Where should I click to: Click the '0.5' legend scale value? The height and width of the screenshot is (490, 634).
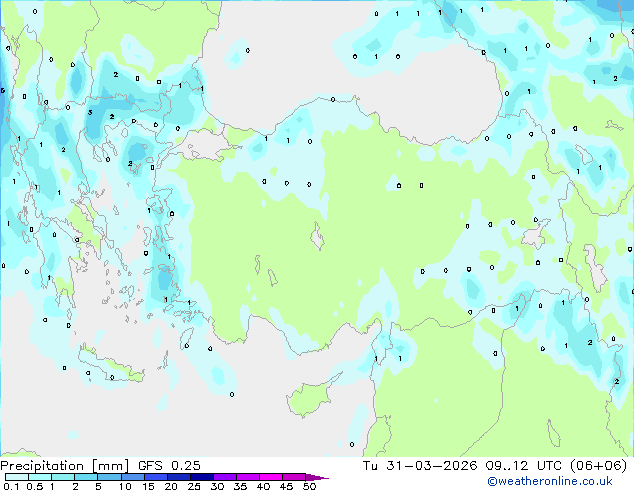(35, 486)
